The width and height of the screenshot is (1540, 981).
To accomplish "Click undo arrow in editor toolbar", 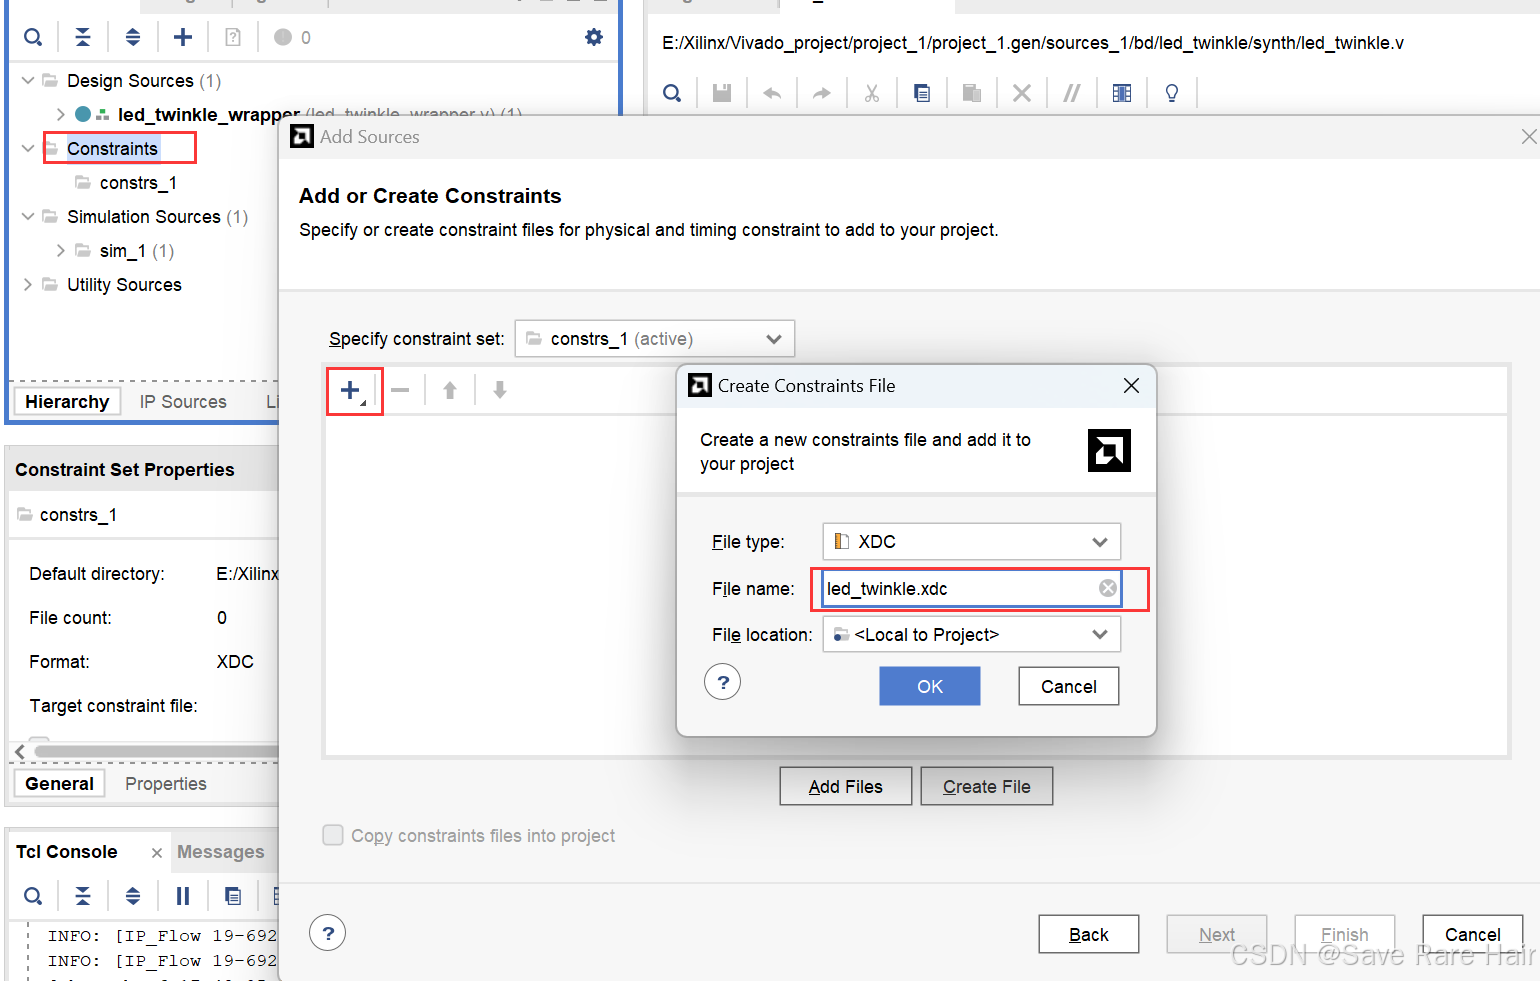I will tap(772, 93).
